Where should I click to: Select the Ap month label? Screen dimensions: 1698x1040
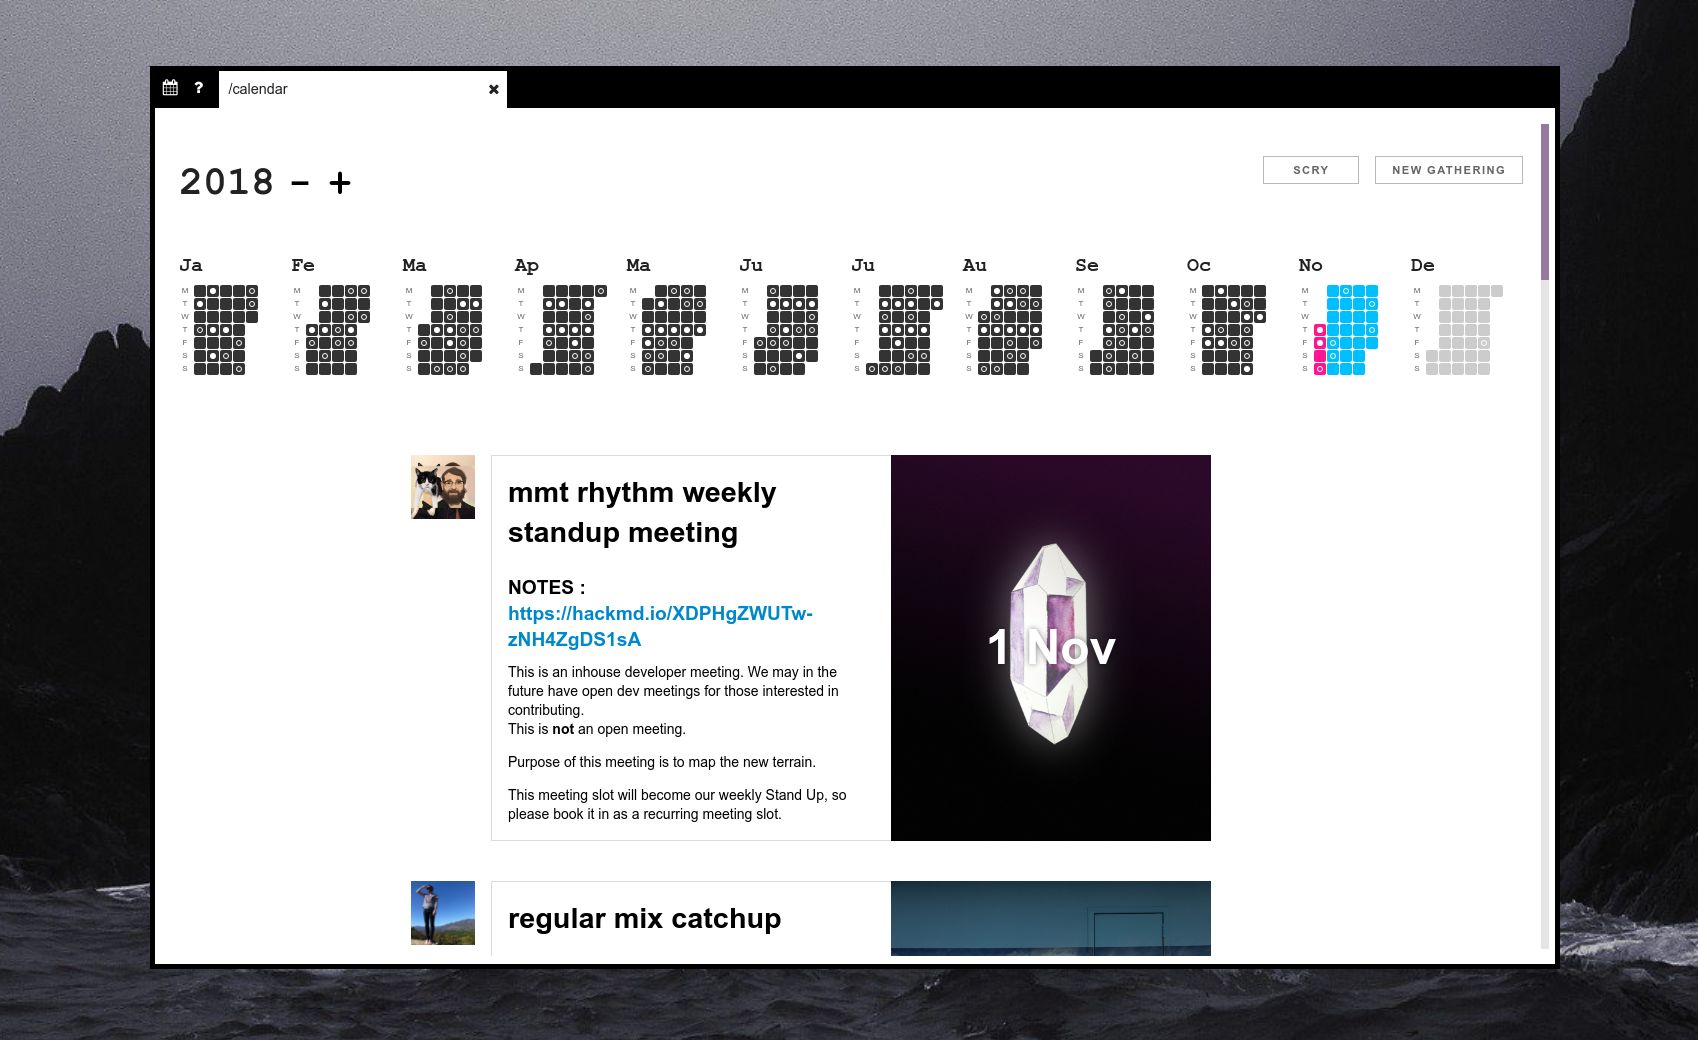click(x=527, y=266)
